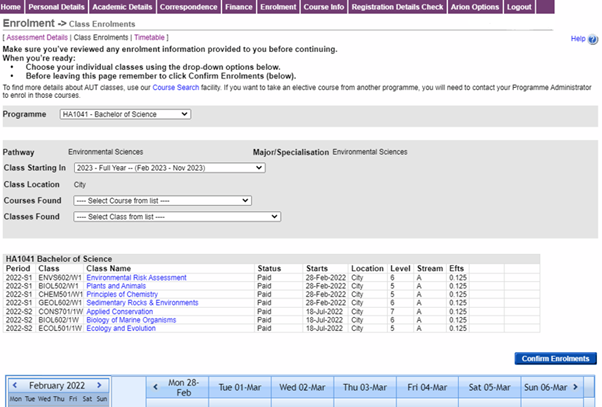The width and height of the screenshot is (602, 407).
Task: Open the Classes Found select list
Action: tap(170, 216)
